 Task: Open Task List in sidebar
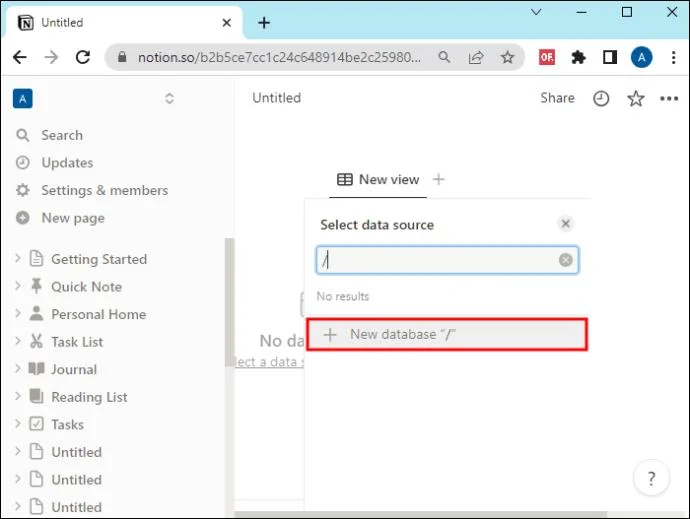point(77,342)
